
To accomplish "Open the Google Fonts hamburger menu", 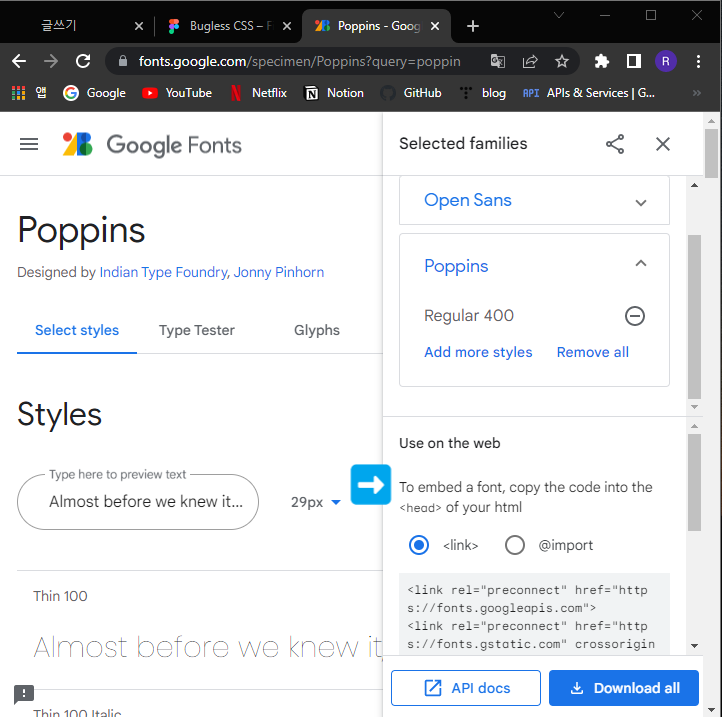I will tap(29, 144).
